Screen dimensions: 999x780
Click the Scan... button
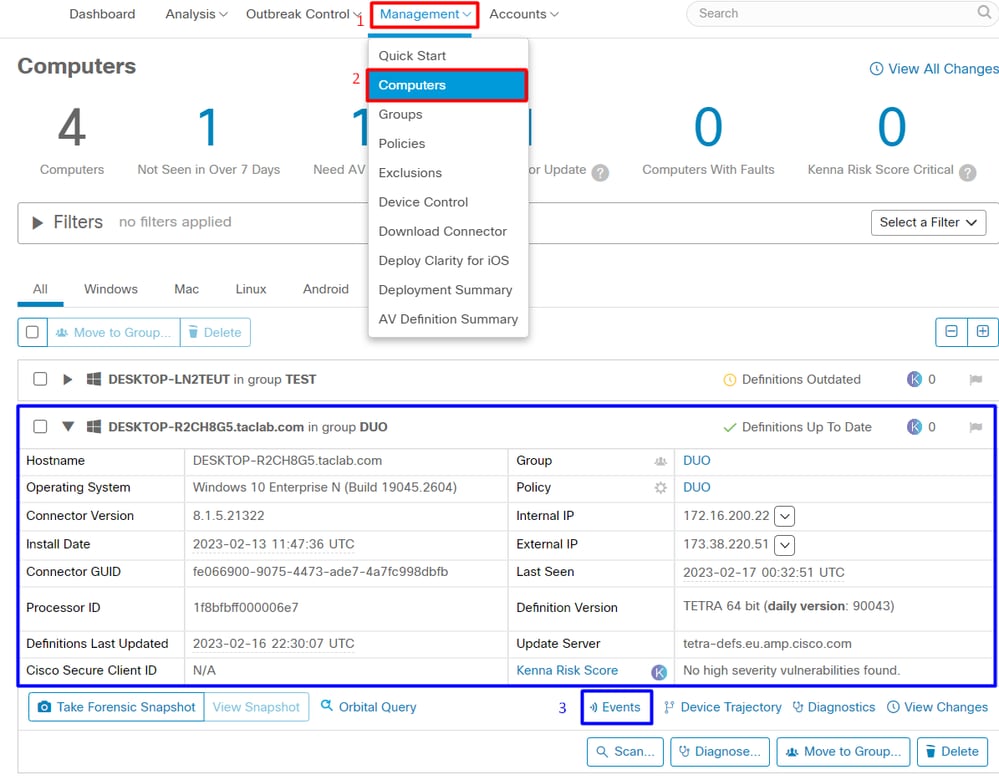pos(625,751)
